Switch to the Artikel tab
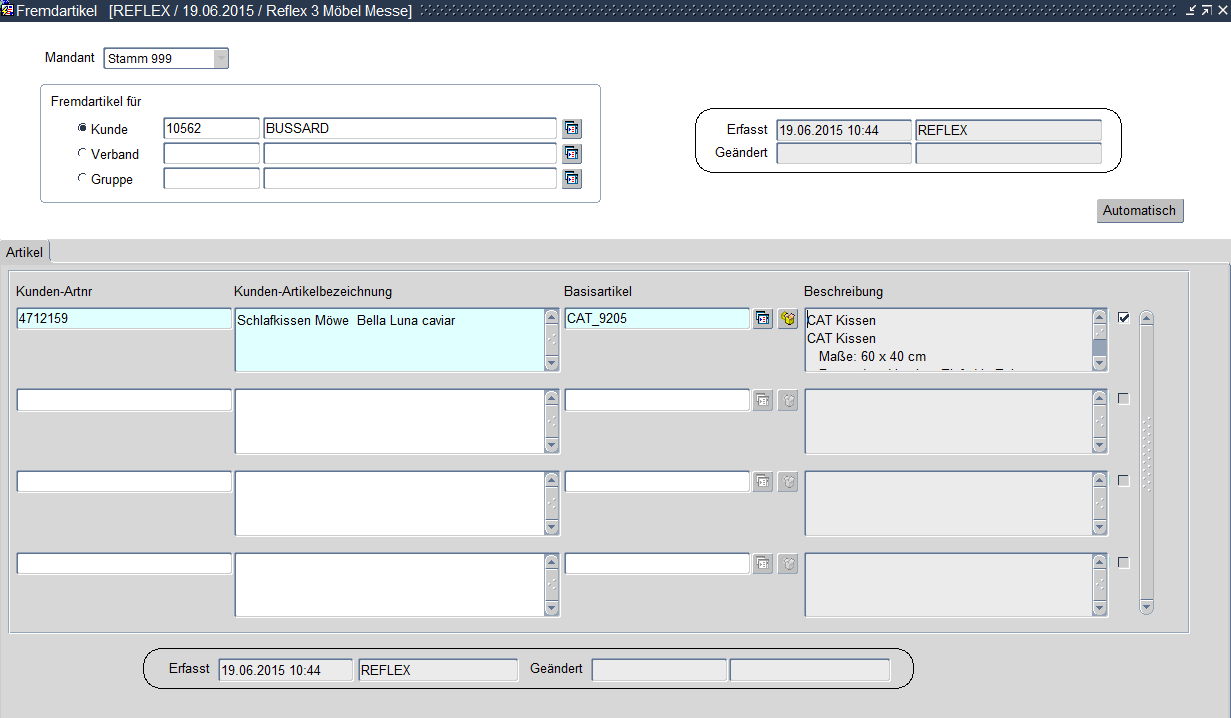Image resolution: width=1231 pixels, height=718 pixels. point(25,252)
